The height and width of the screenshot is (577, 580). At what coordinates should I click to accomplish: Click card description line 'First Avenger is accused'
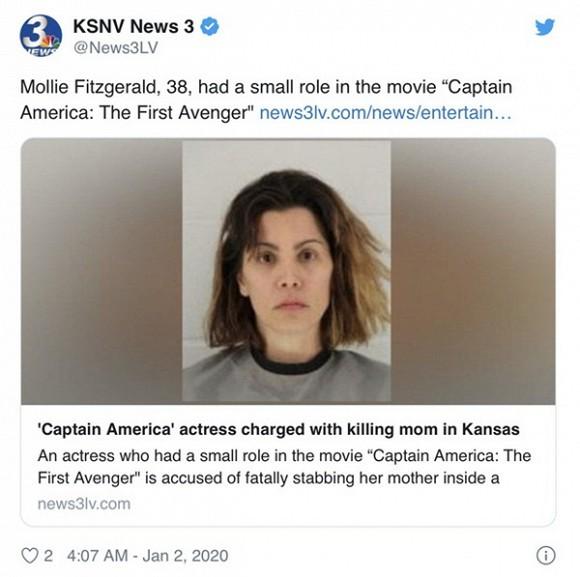click(269, 478)
